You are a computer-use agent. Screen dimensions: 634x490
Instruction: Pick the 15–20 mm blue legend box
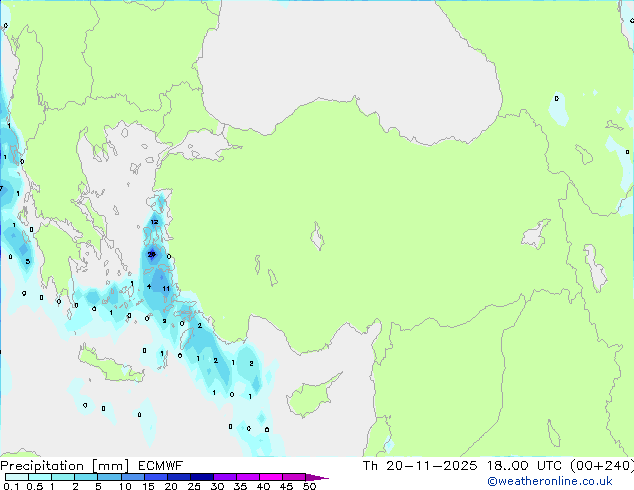point(155,477)
